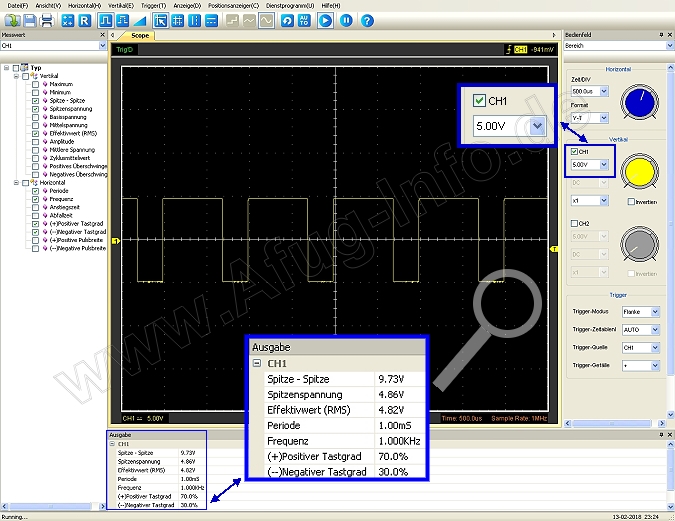
Task: Start acquisition with the play icon
Action: [325, 20]
